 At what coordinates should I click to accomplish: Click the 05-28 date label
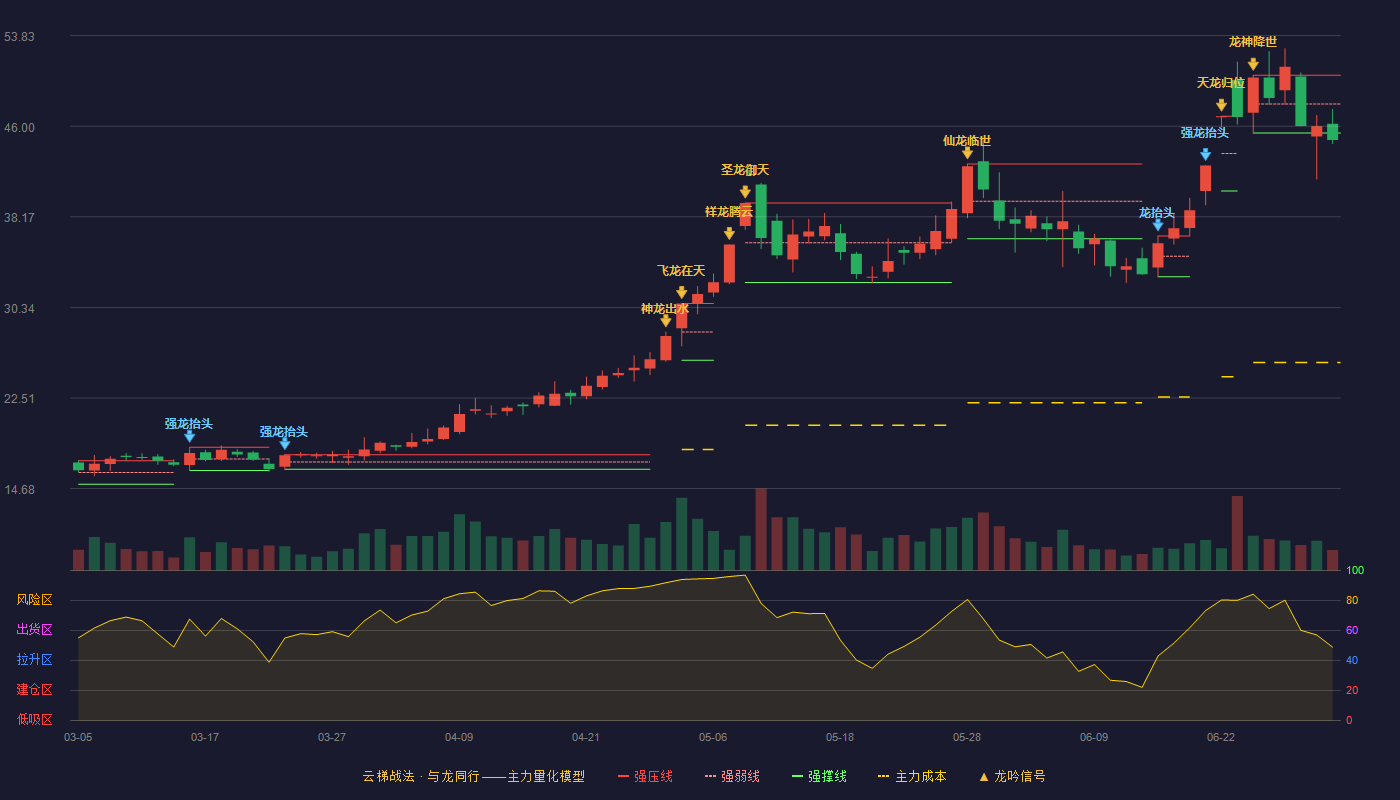[967, 737]
